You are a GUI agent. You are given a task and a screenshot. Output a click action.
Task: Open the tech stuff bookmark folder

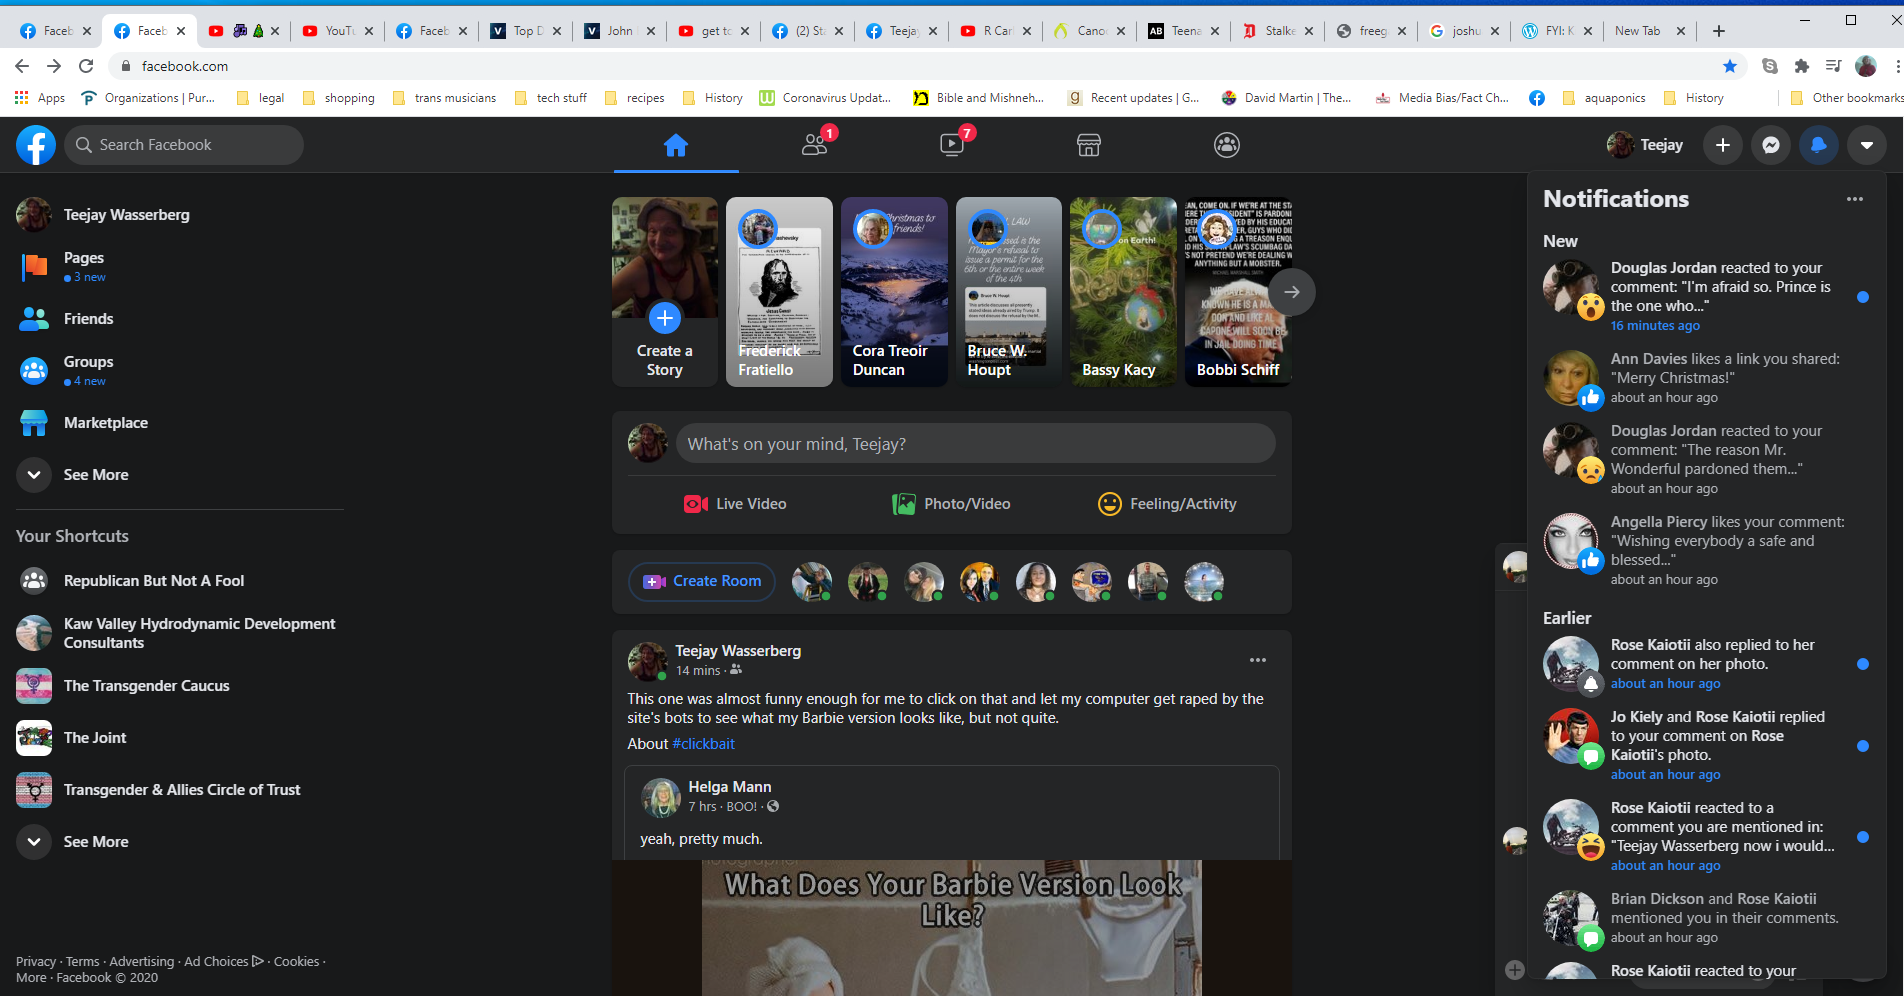[551, 98]
